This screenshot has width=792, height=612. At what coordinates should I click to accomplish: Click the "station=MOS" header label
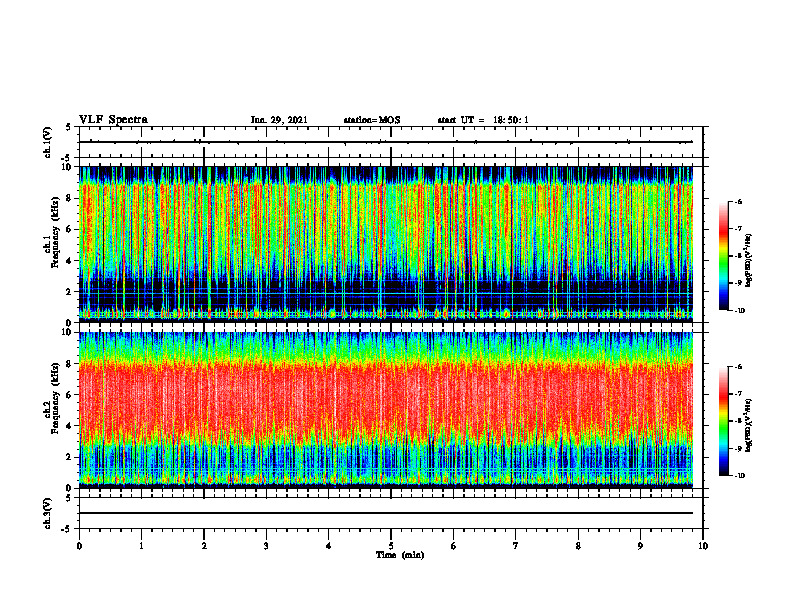372,120
